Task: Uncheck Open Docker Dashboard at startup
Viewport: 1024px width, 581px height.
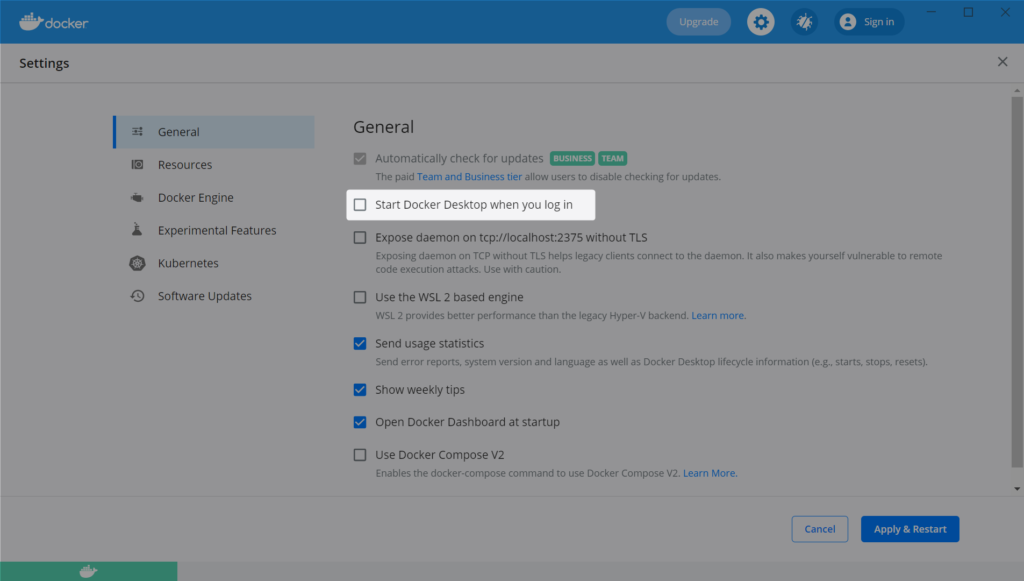Action: pos(360,422)
